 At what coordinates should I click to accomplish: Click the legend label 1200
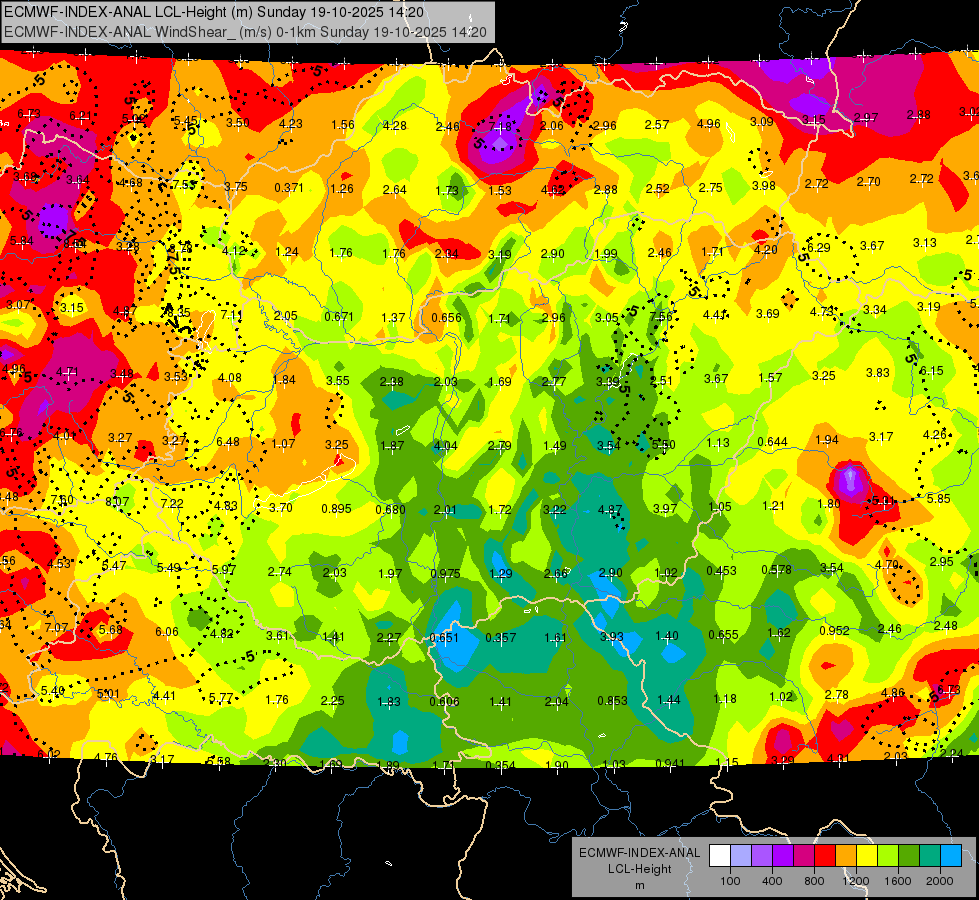coord(855,881)
